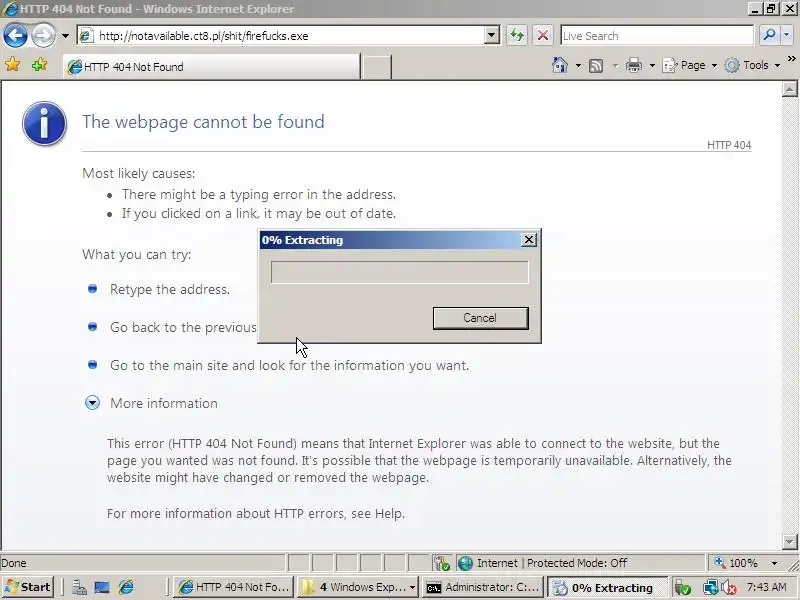The height and width of the screenshot is (600, 800).
Task: Click the green check shield tray icon
Action: click(x=683, y=588)
